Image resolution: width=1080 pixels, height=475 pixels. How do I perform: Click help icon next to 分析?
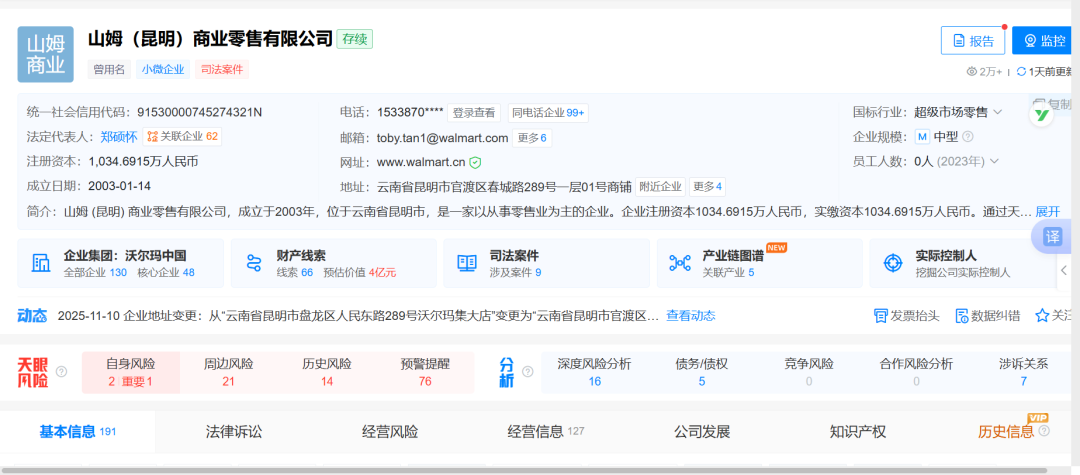528,372
